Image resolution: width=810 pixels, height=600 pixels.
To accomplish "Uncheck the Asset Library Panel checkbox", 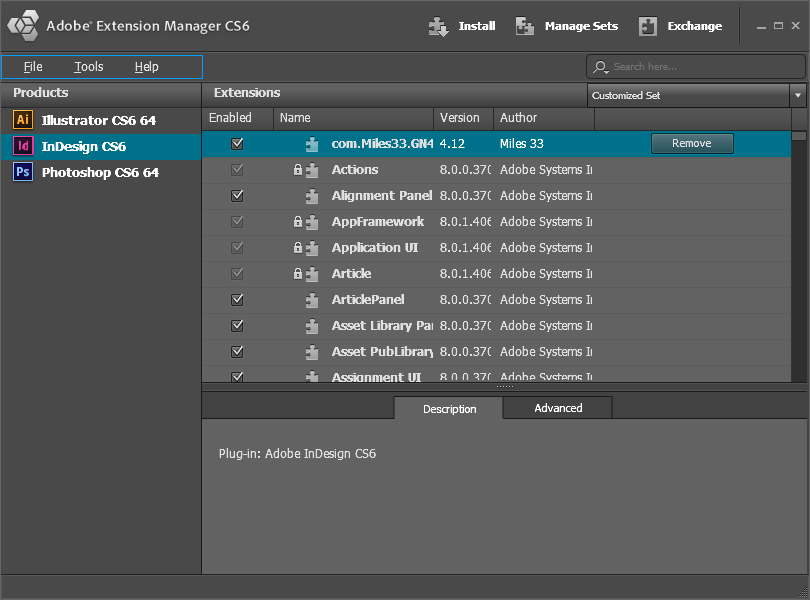I will (237, 326).
